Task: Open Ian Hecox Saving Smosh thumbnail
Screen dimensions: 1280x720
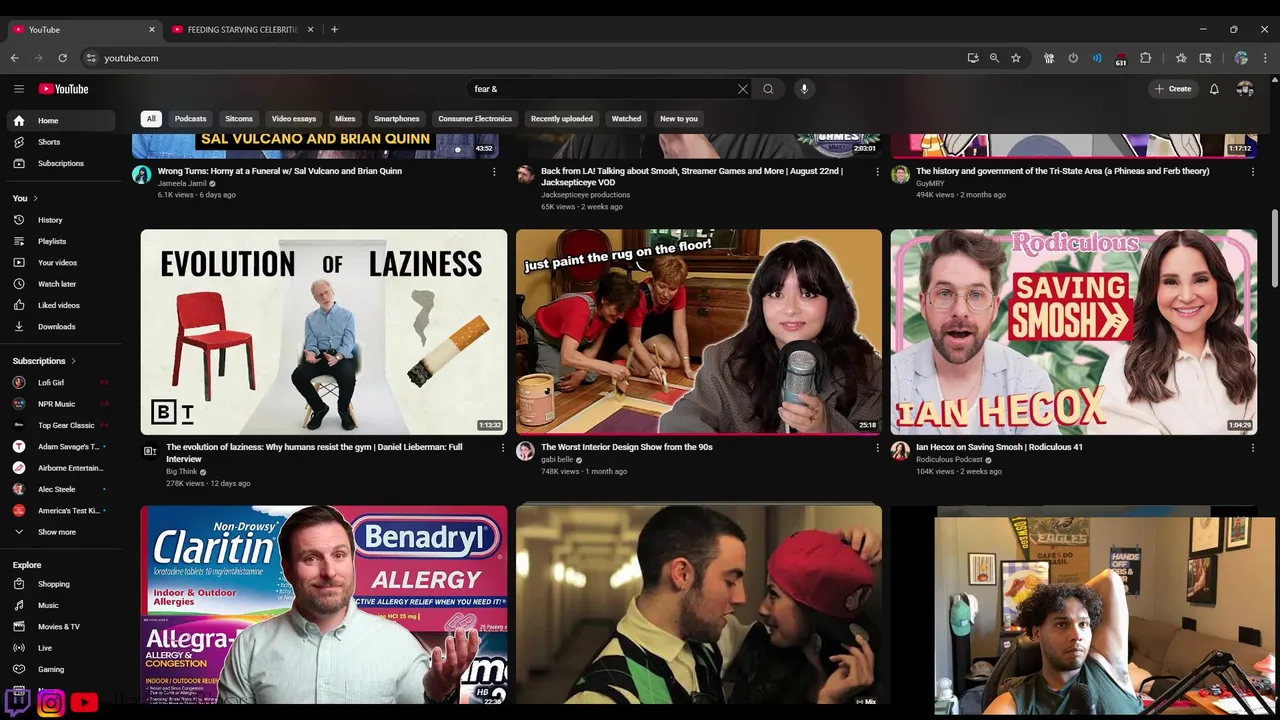Action: (1074, 332)
